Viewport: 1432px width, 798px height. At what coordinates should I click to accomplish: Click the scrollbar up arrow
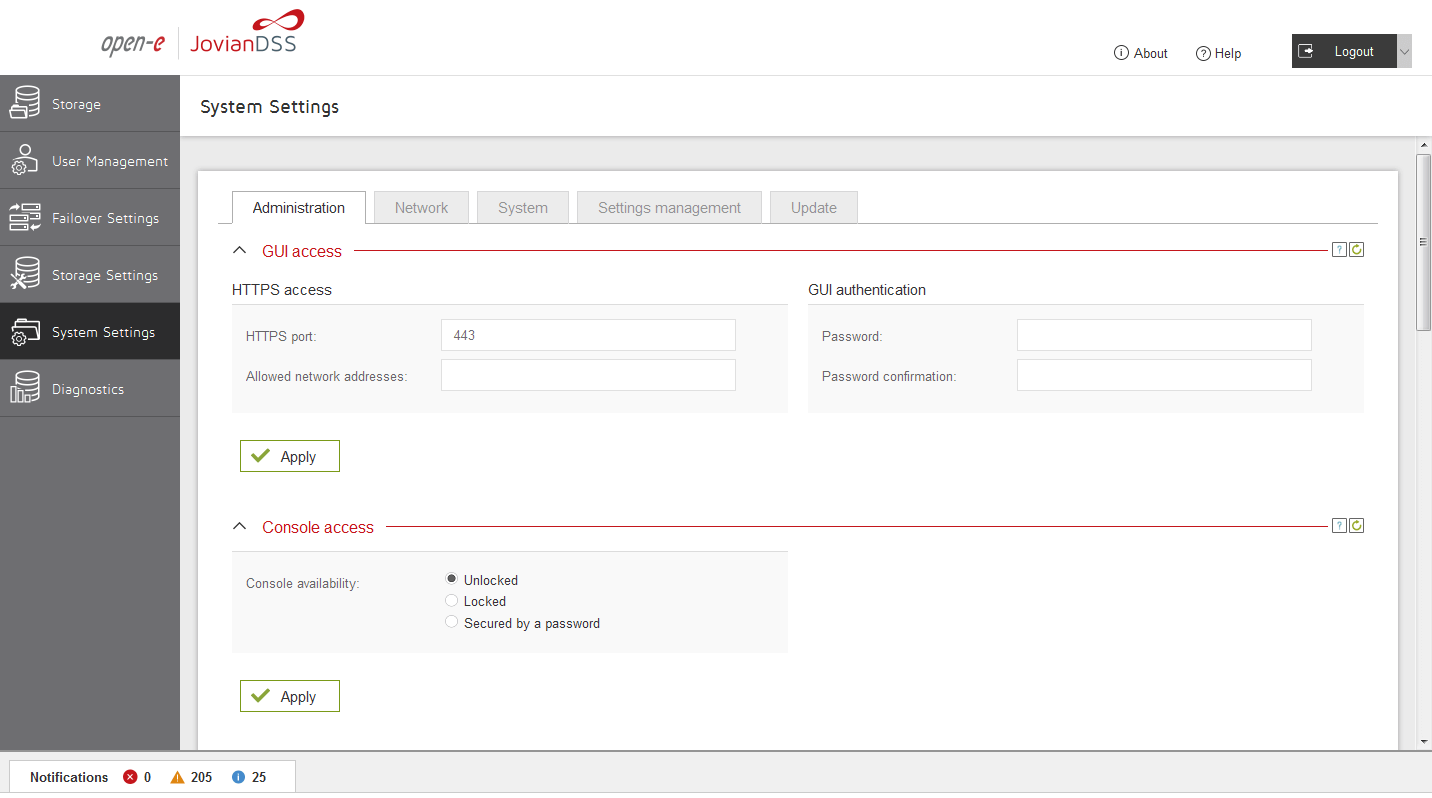point(1424,146)
